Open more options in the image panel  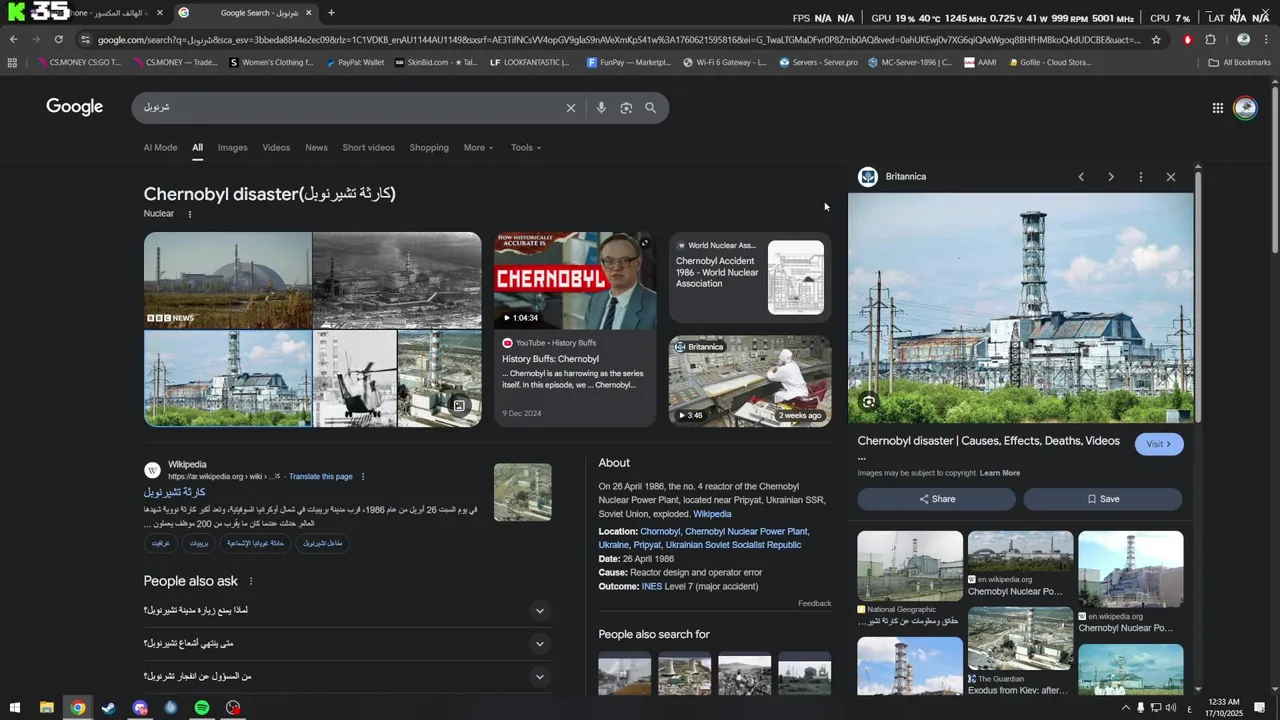coord(1141,177)
